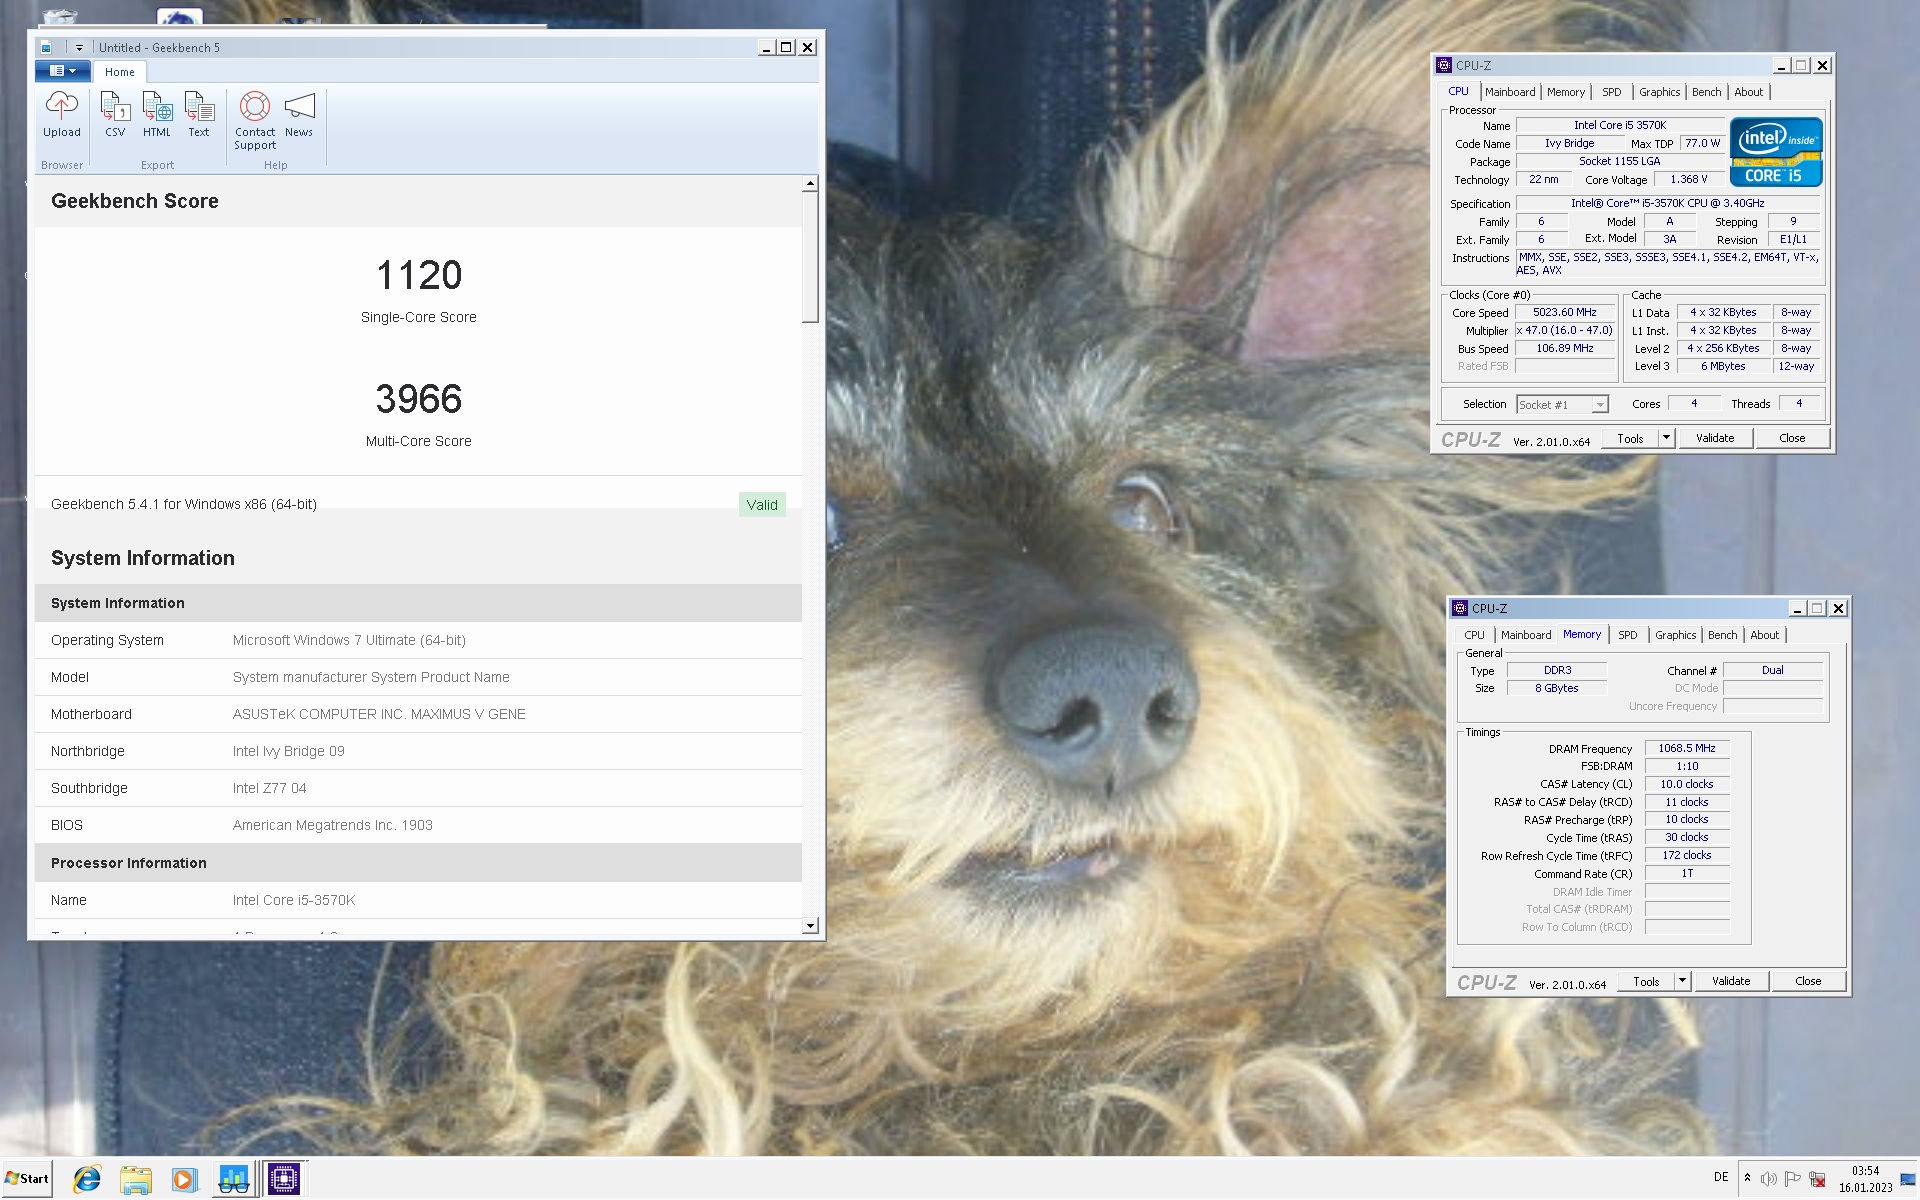The height and width of the screenshot is (1200, 1920).
Task: Open Geekbench application menu button
Action: (63, 71)
